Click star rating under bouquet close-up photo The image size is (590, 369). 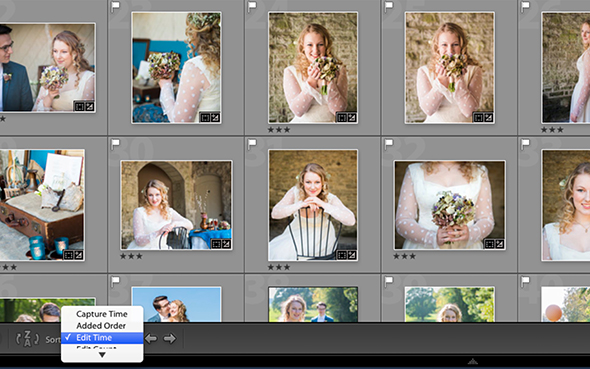click(404, 257)
